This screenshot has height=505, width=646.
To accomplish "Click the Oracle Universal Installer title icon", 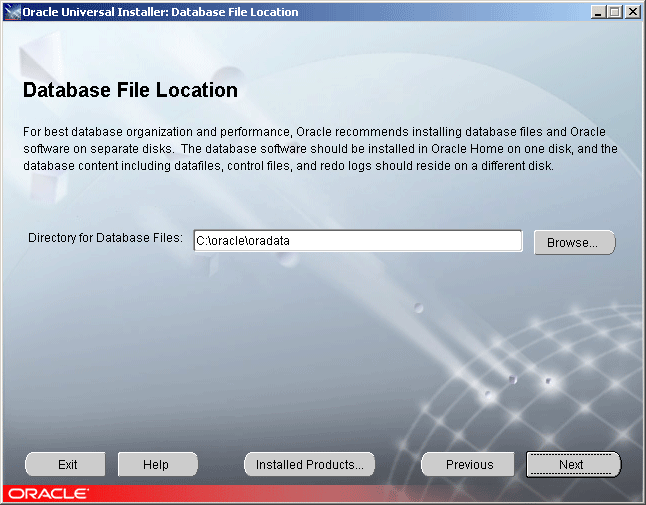I will coord(12,12).
